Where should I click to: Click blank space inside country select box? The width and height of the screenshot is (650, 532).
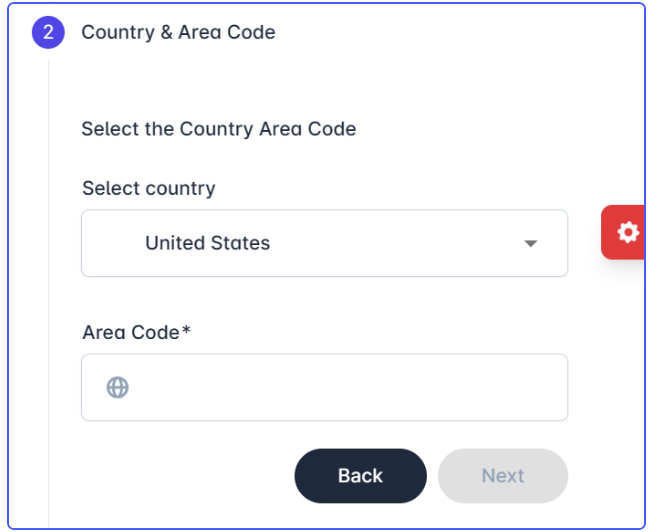[394, 243]
